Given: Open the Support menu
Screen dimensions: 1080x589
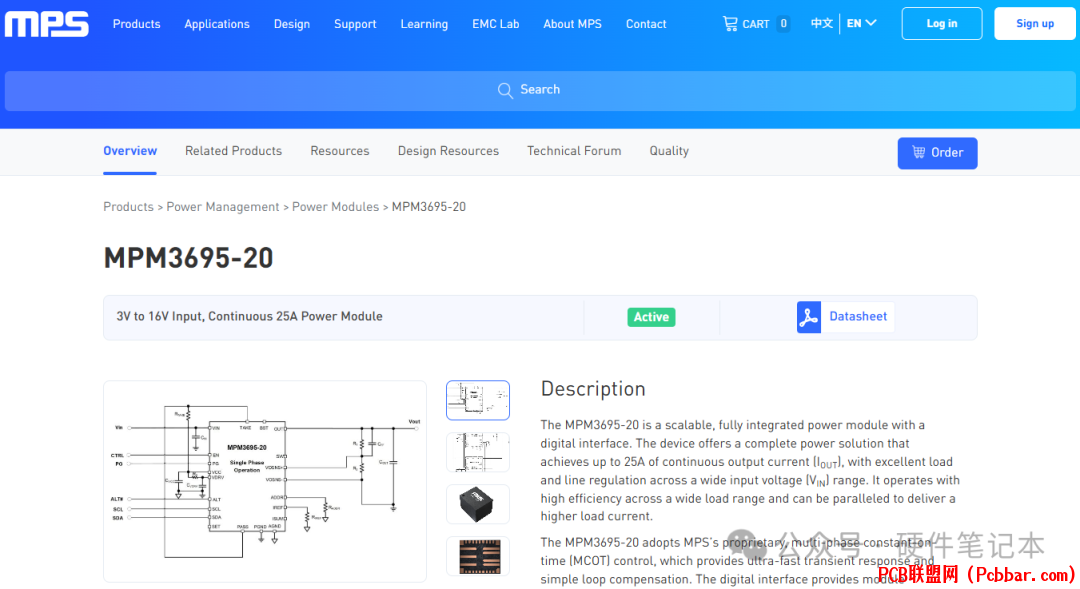Looking at the screenshot, I should click(355, 24).
